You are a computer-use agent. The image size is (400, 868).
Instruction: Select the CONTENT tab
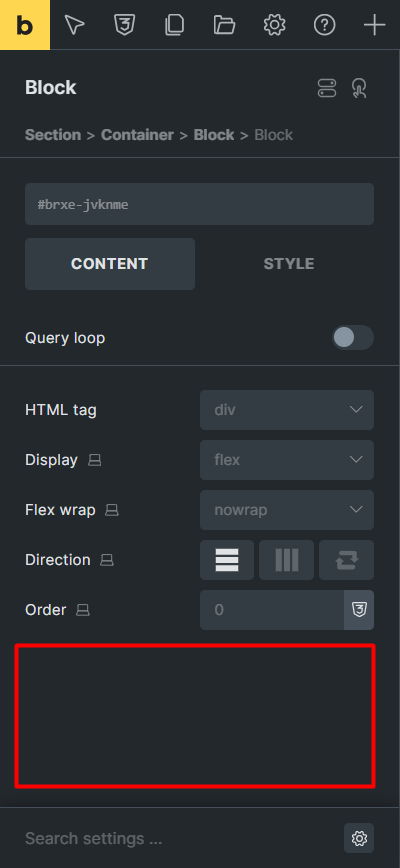110,264
